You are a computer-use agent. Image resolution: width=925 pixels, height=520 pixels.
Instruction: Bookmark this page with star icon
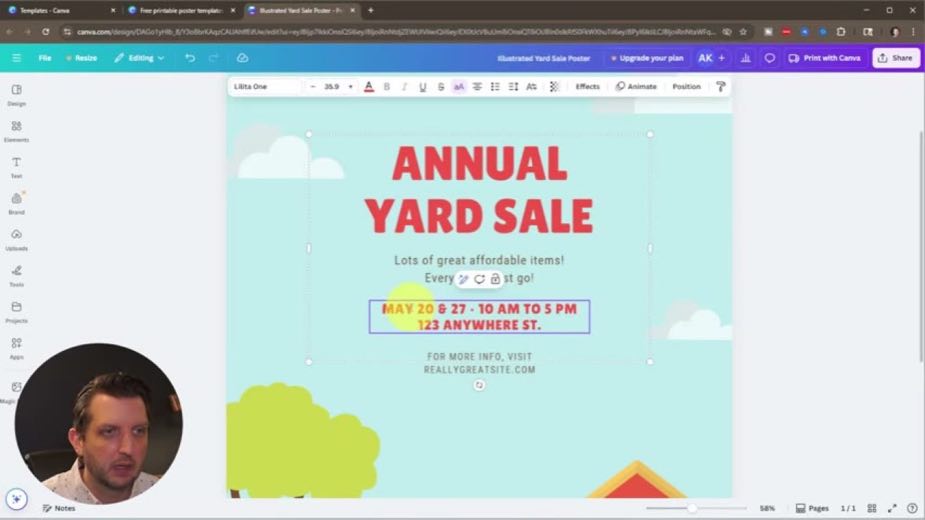point(743,32)
